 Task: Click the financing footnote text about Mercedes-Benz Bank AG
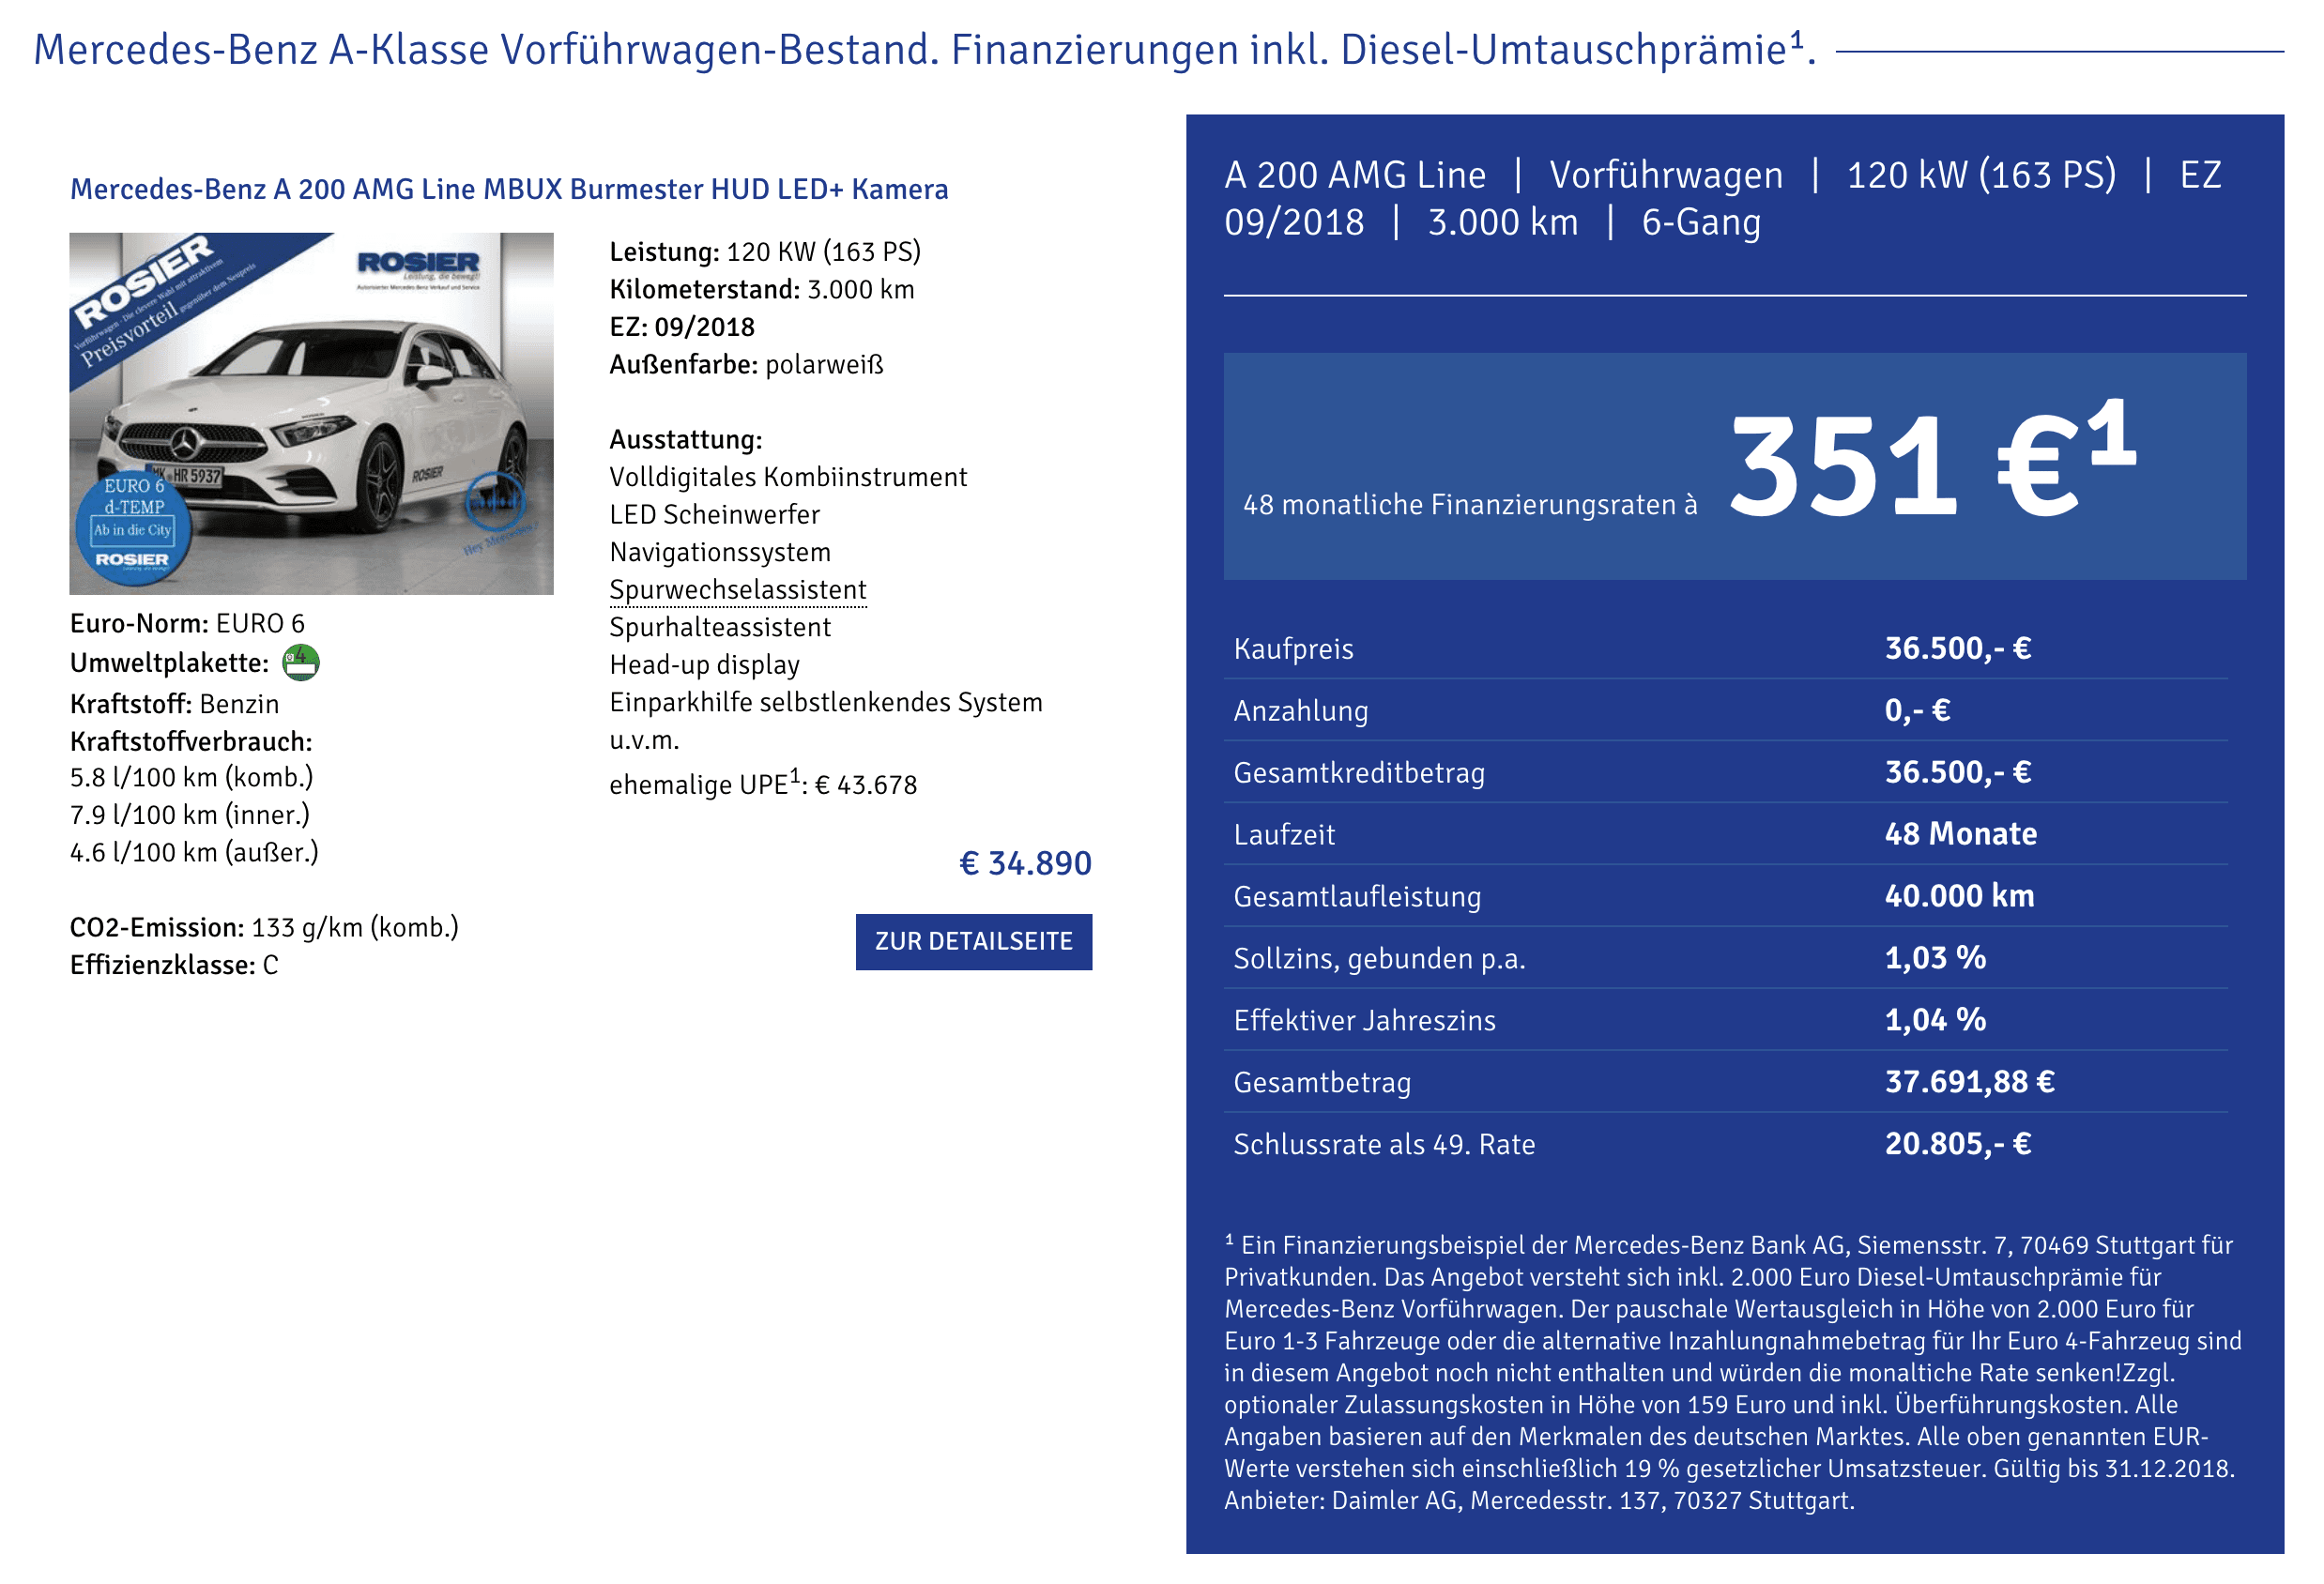[x=1733, y=1372]
